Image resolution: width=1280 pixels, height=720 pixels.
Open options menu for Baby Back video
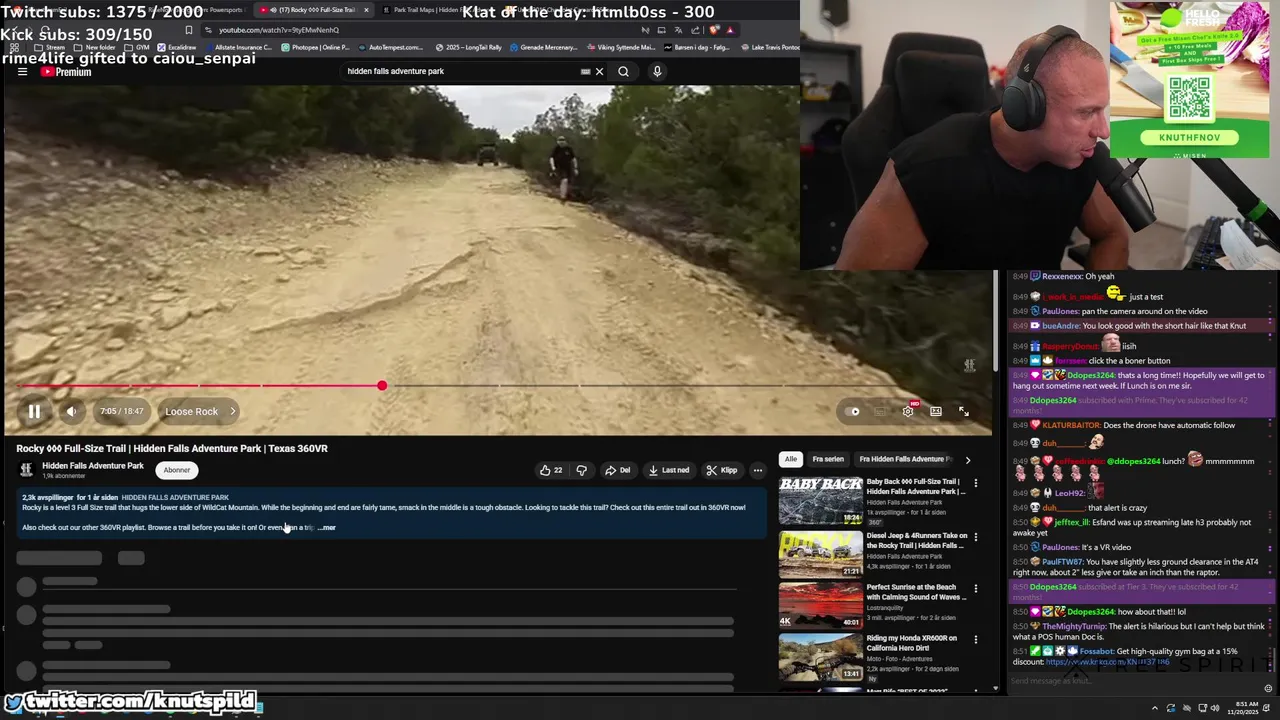(x=976, y=484)
